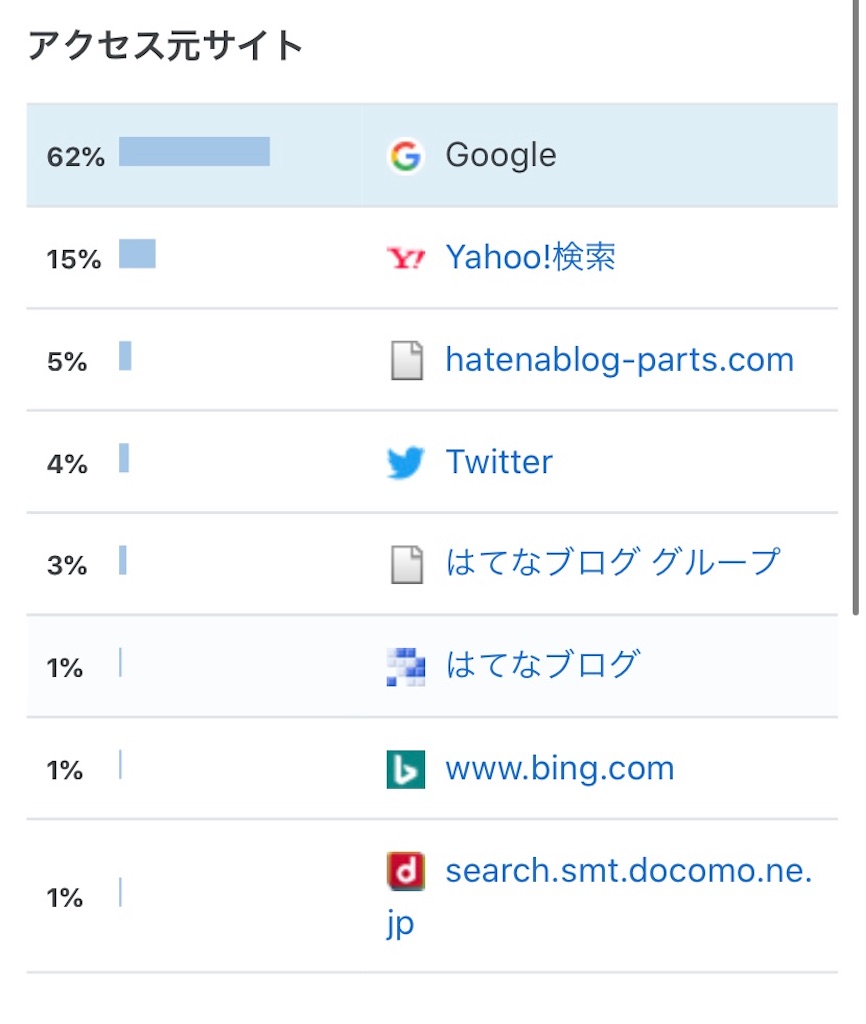Click the green Bing logo icon
Image resolution: width=866 pixels, height=1024 pixels.
pos(406,769)
